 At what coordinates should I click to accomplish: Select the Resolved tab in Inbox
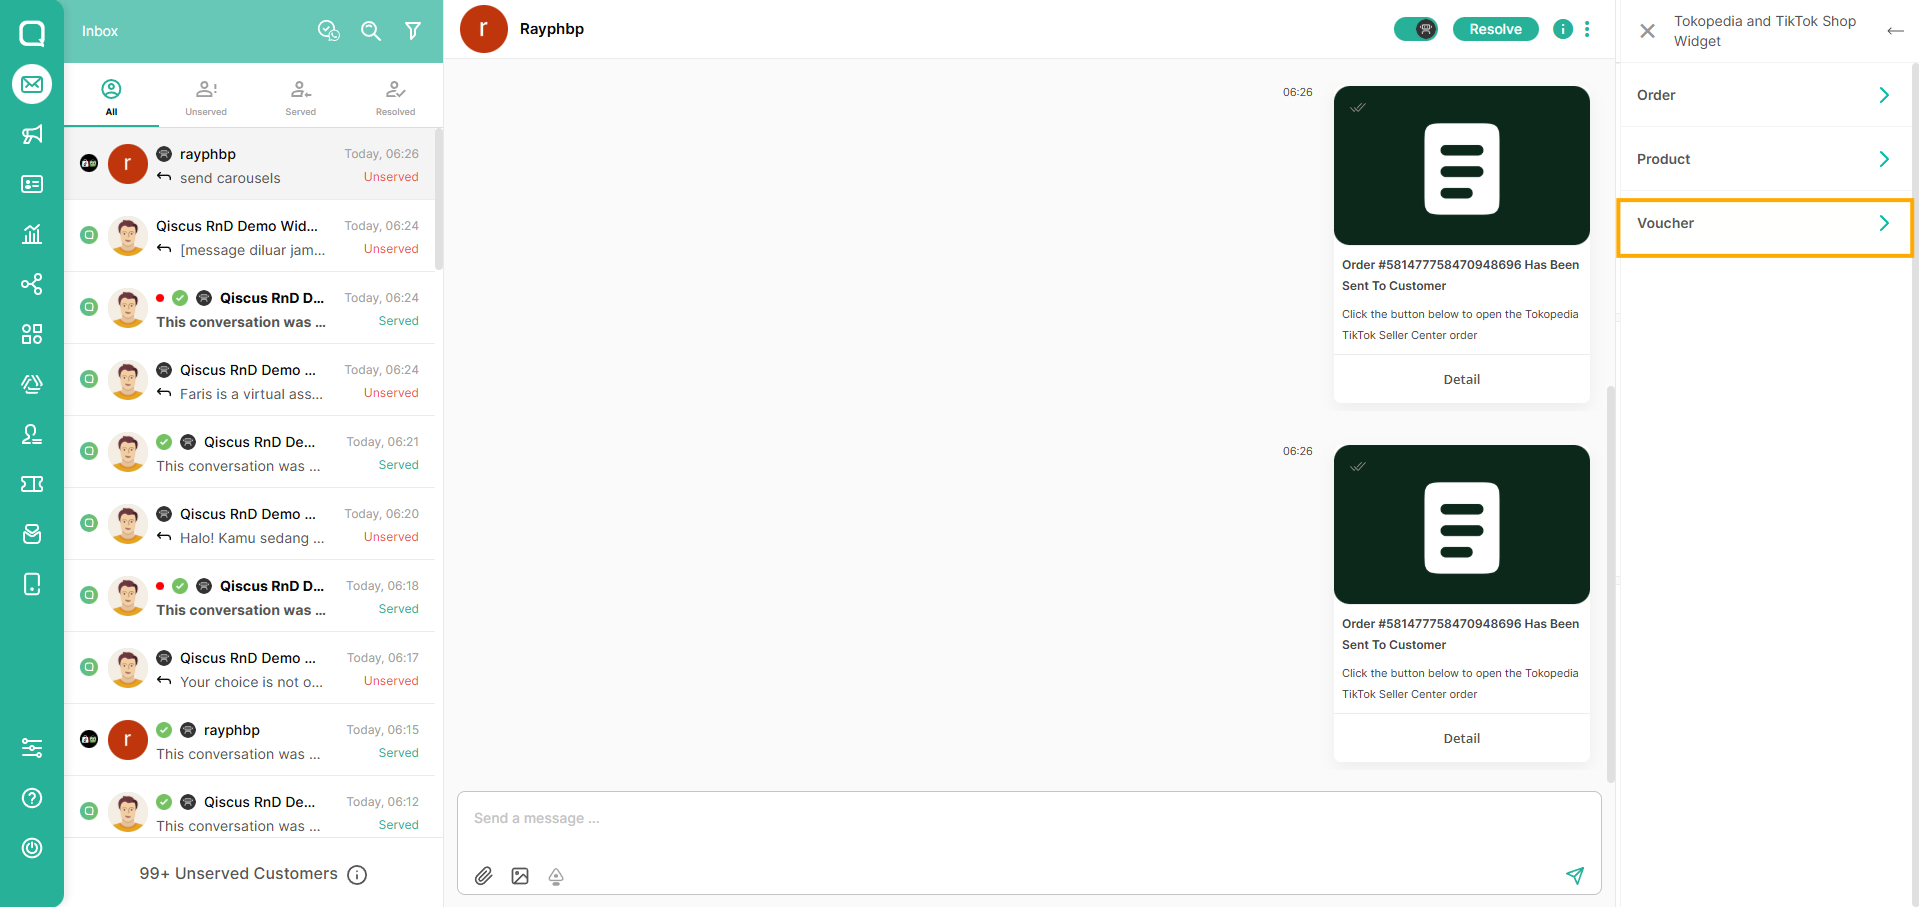coord(396,97)
